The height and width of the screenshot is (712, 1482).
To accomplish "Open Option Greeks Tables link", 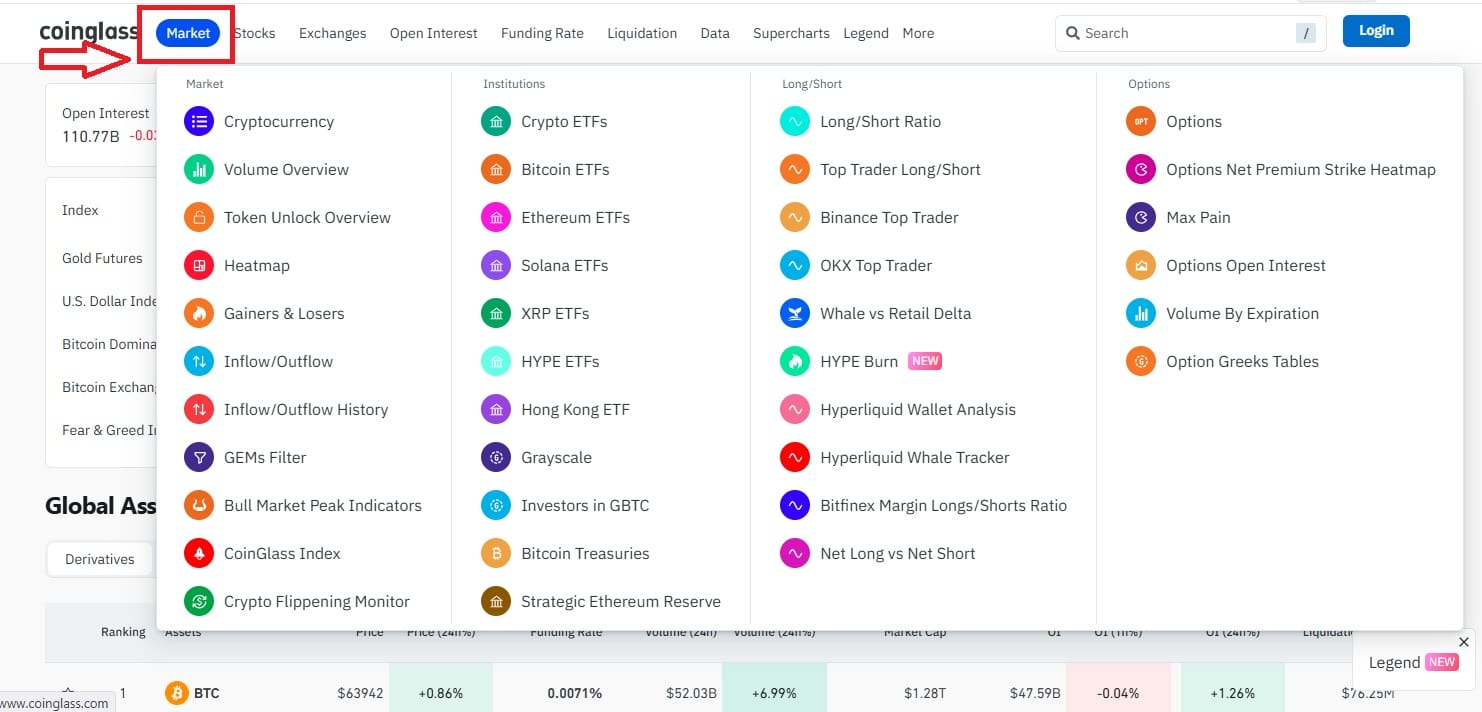I will pos(1242,361).
